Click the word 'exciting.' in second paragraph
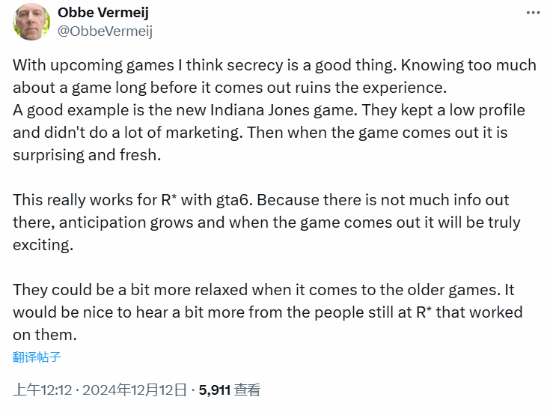The height and width of the screenshot is (412, 550). 43,245
